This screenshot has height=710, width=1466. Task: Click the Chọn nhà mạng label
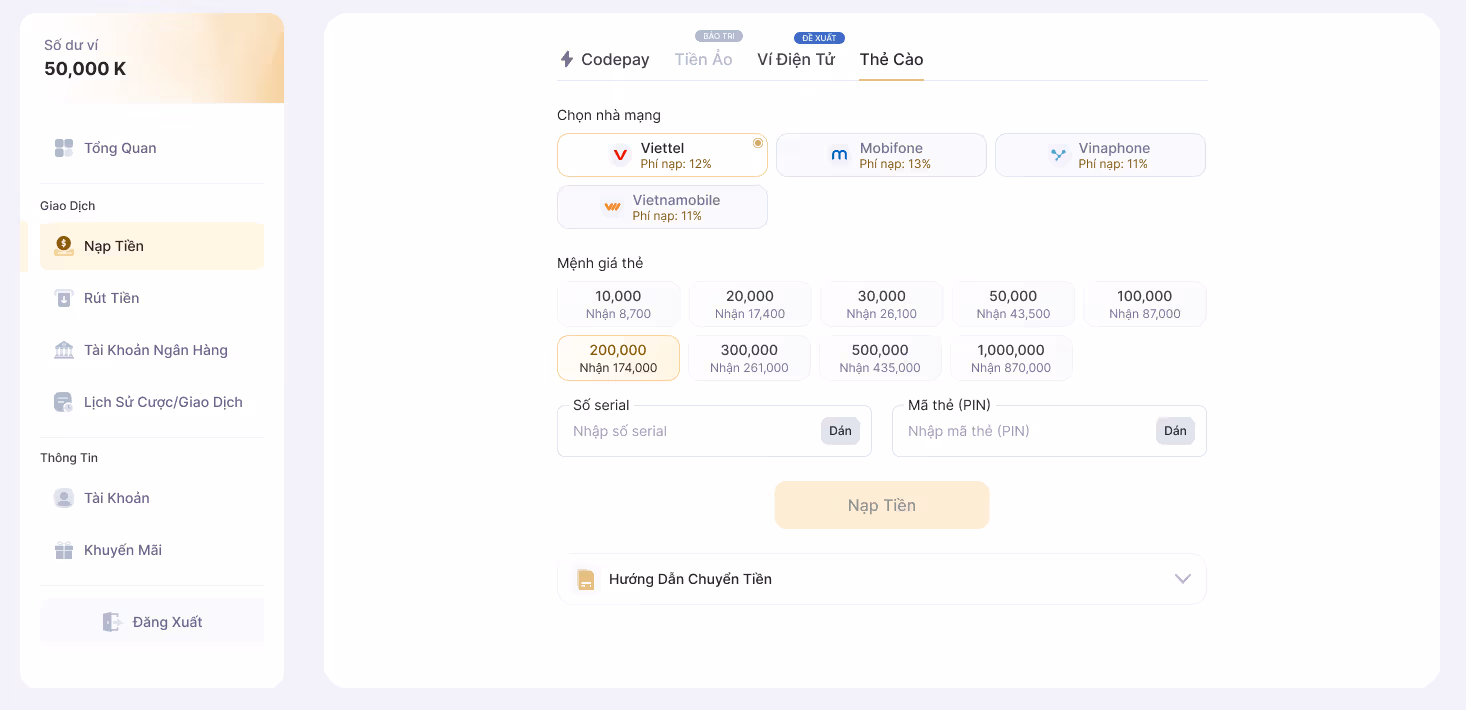coord(609,115)
